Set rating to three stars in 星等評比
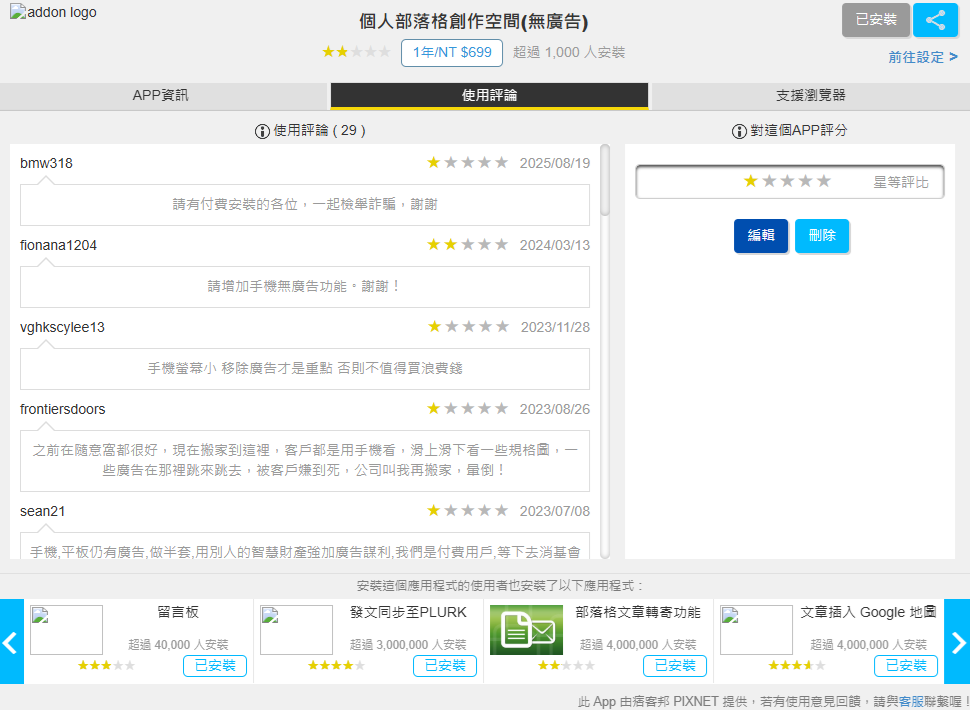This screenshot has width=970, height=710. click(x=787, y=181)
